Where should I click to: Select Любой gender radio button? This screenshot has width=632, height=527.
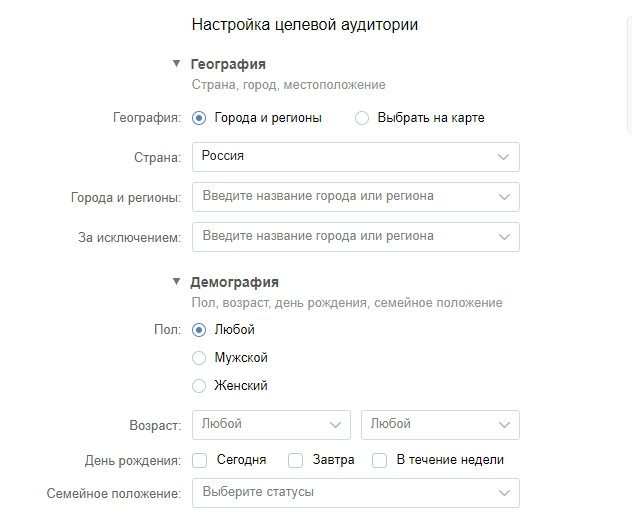pos(199,330)
